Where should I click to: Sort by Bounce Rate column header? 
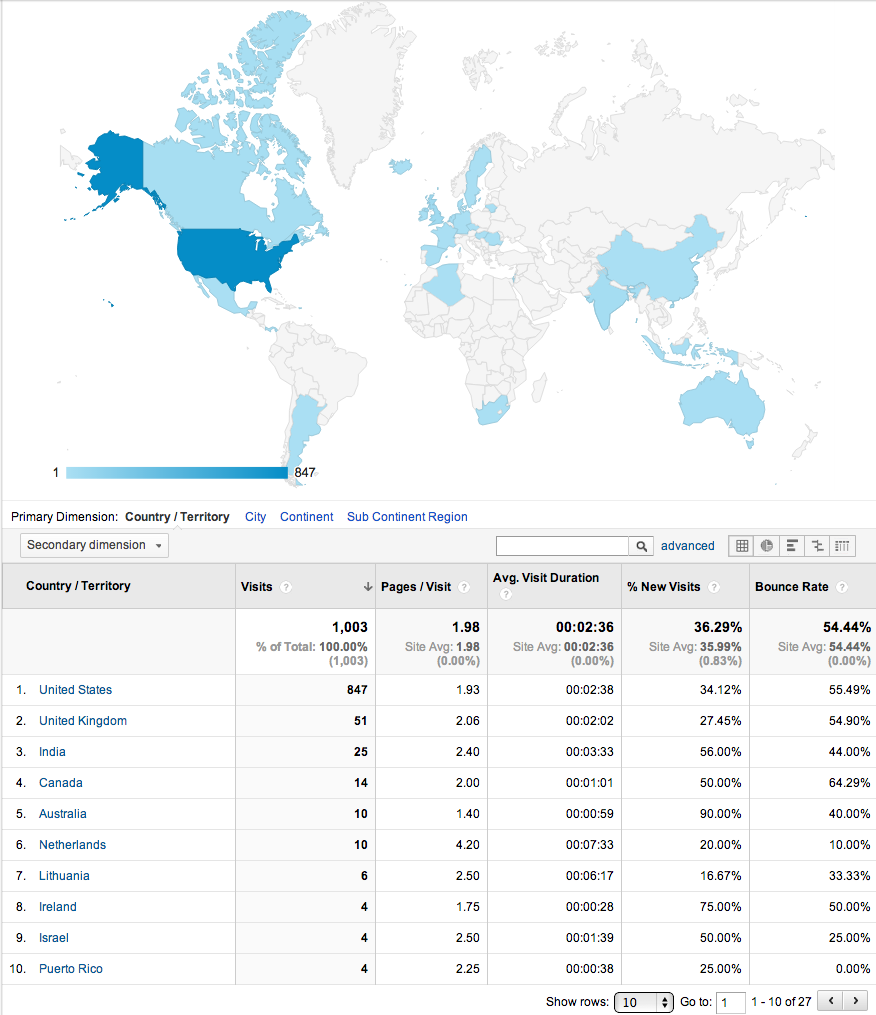791,587
